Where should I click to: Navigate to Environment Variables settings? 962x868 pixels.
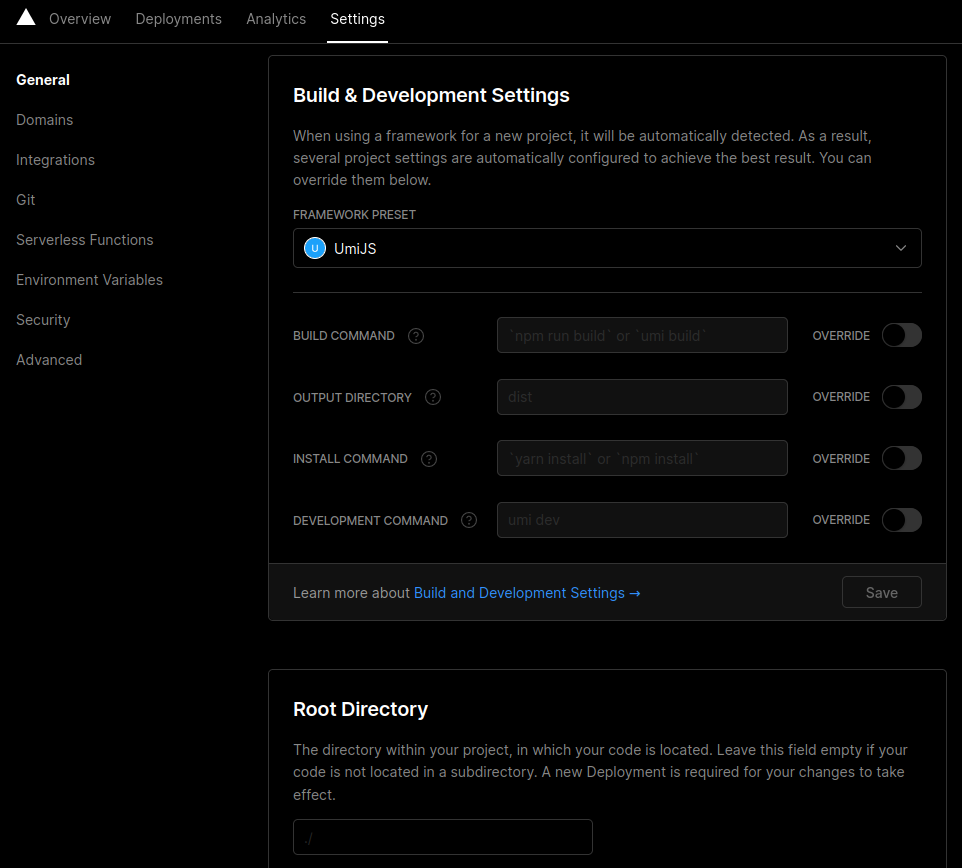[x=89, y=280]
